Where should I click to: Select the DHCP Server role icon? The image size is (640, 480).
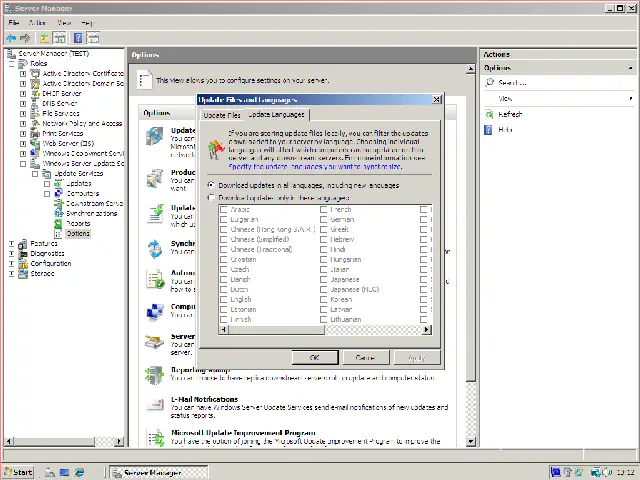click(36, 93)
